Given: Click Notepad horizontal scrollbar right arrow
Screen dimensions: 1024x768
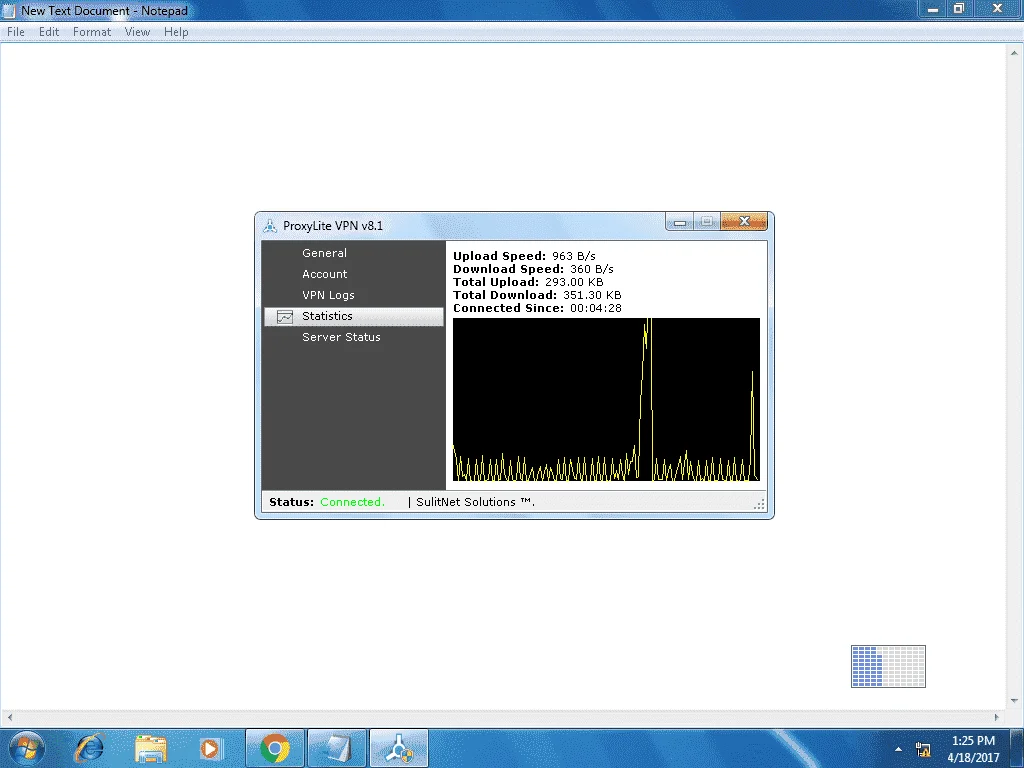Looking at the screenshot, I should tap(997, 717).
